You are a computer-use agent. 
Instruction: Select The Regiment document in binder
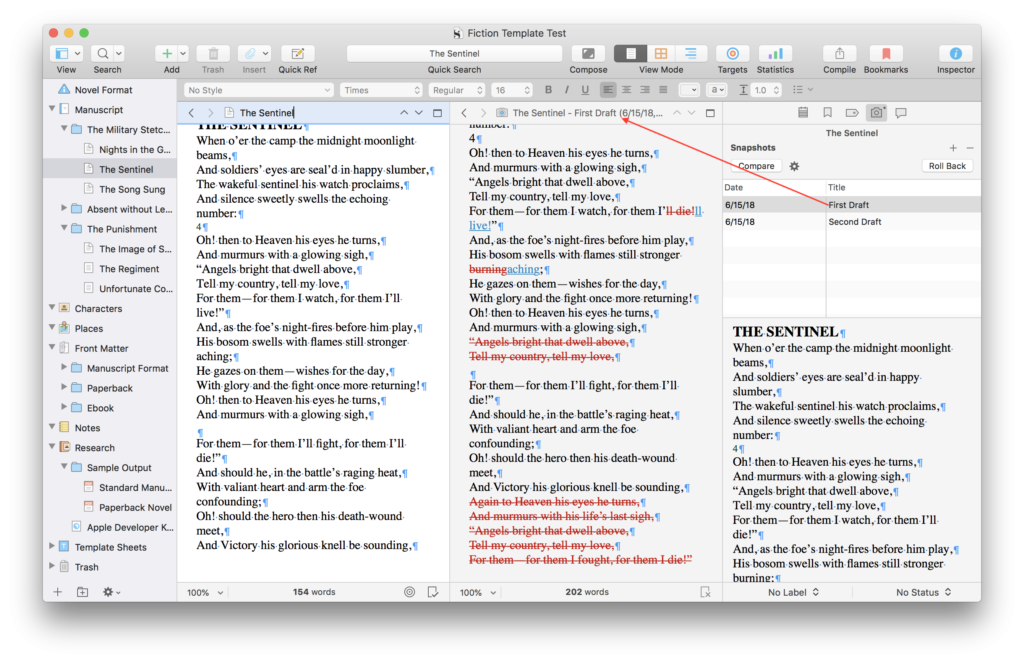click(129, 268)
